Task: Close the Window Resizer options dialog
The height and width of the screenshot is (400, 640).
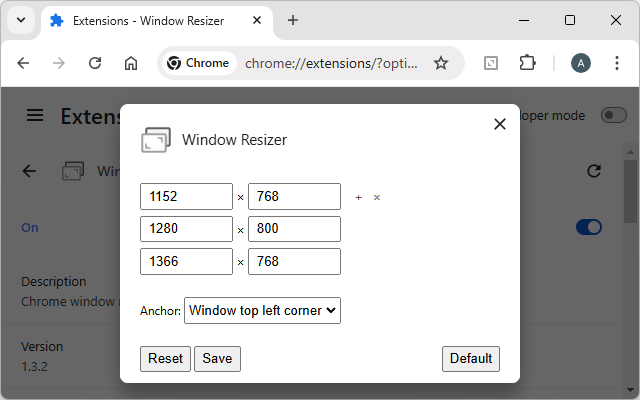Action: (x=500, y=124)
